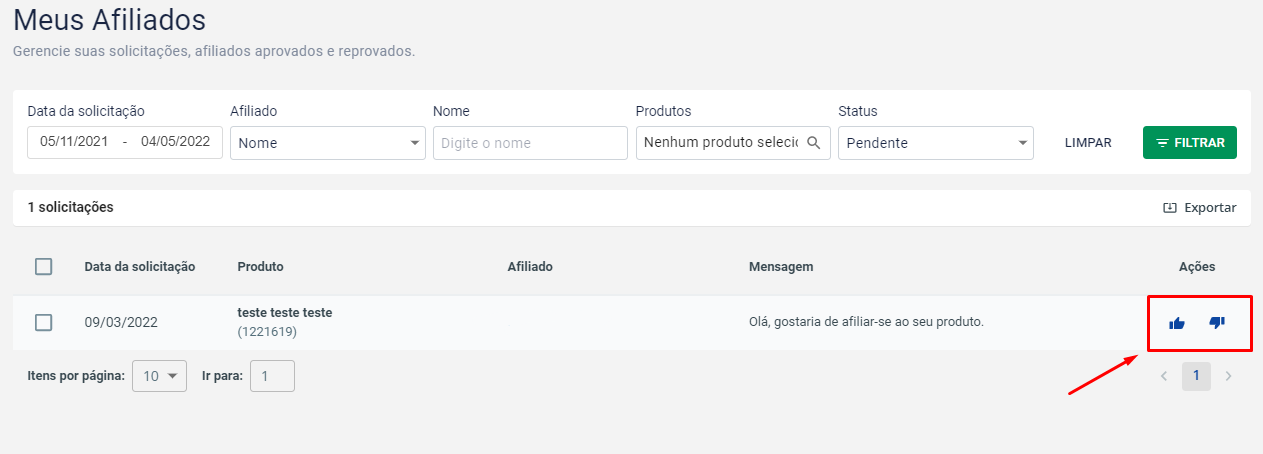
Task: Go to next page with right chevron
Action: pos(1228,376)
